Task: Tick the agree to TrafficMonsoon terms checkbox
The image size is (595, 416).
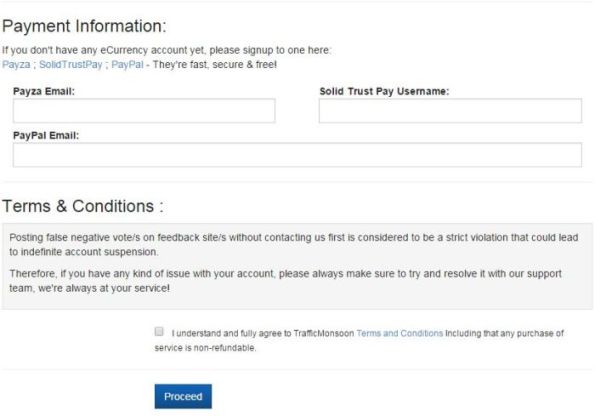Action: [159, 331]
